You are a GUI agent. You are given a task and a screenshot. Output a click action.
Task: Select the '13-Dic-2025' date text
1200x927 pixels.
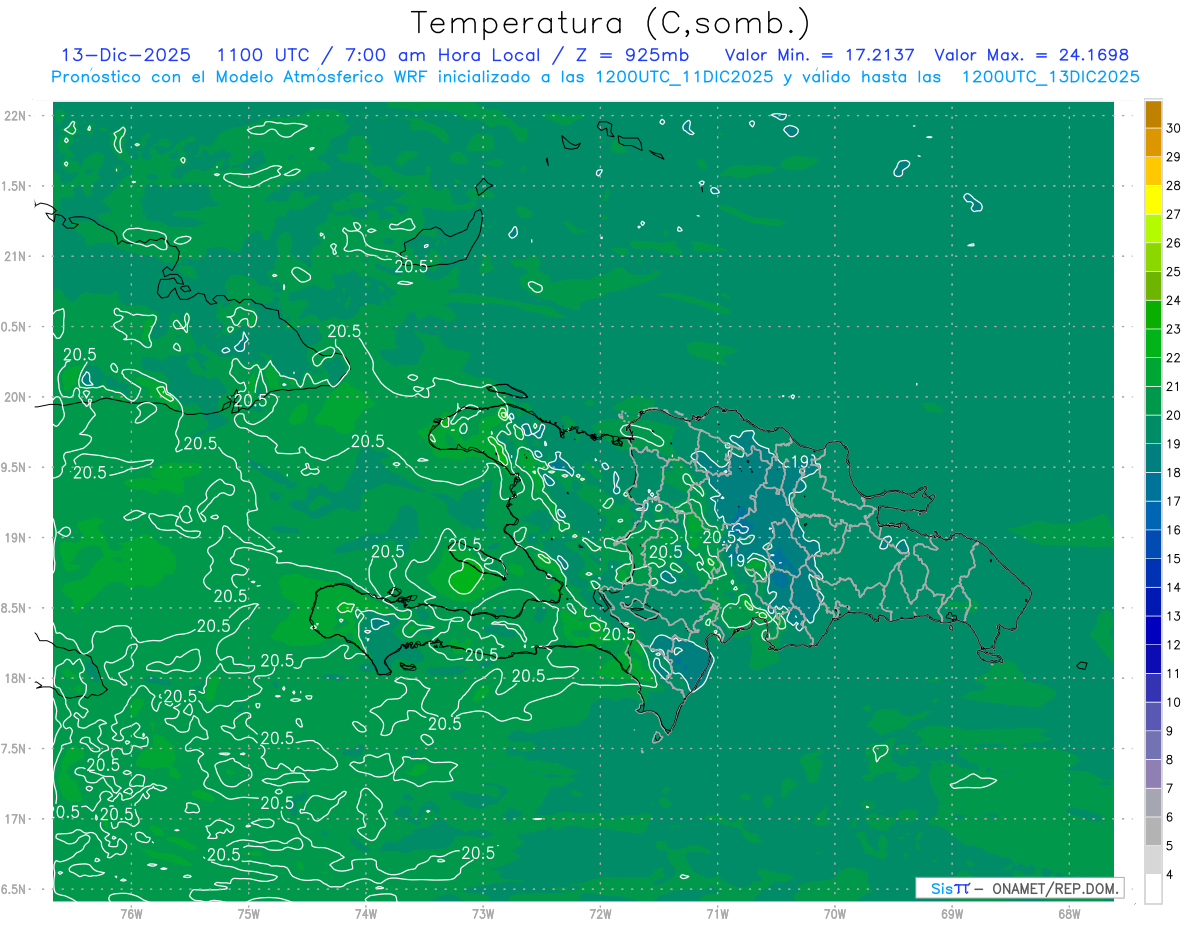click(x=128, y=55)
